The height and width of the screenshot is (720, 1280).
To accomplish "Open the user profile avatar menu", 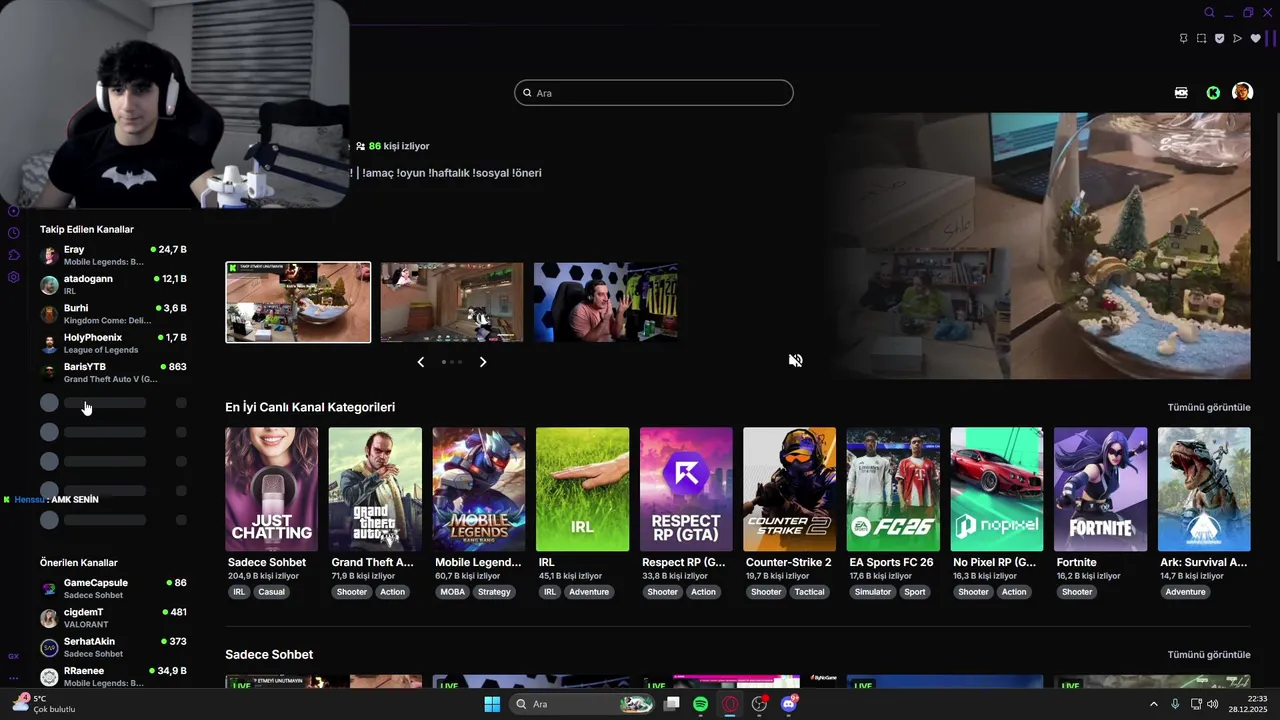I will point(1242,92).
